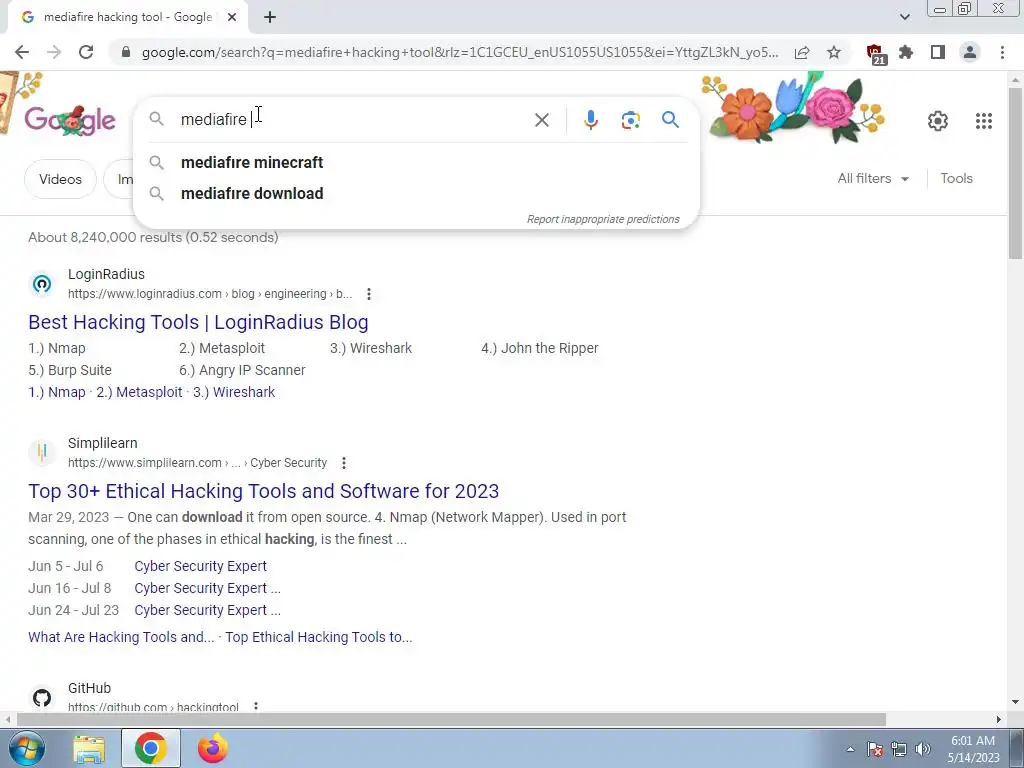Open the taskbar clock 6:01 AM

(x=973, y=749)
